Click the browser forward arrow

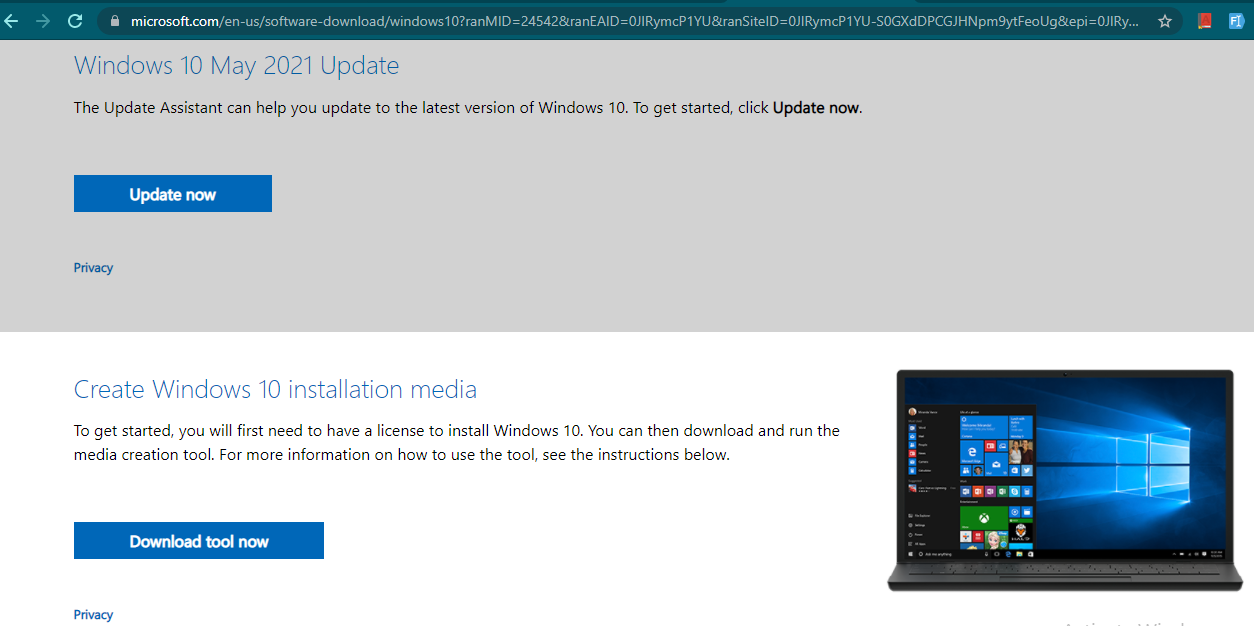[x=42, y=20]
